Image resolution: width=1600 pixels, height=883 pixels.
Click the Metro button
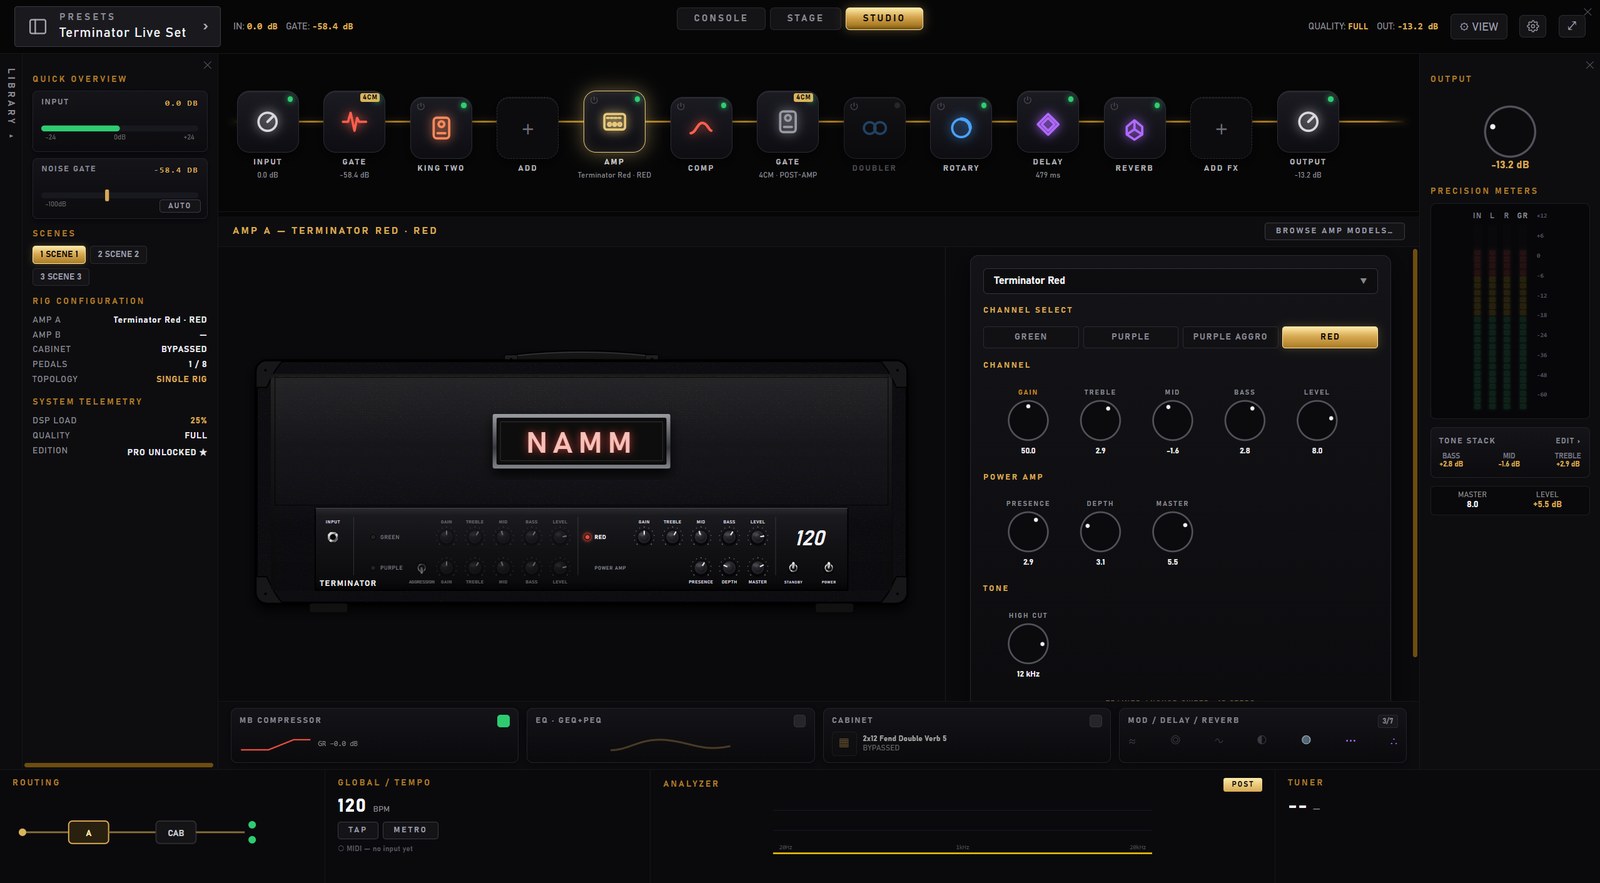click(410, 830)
